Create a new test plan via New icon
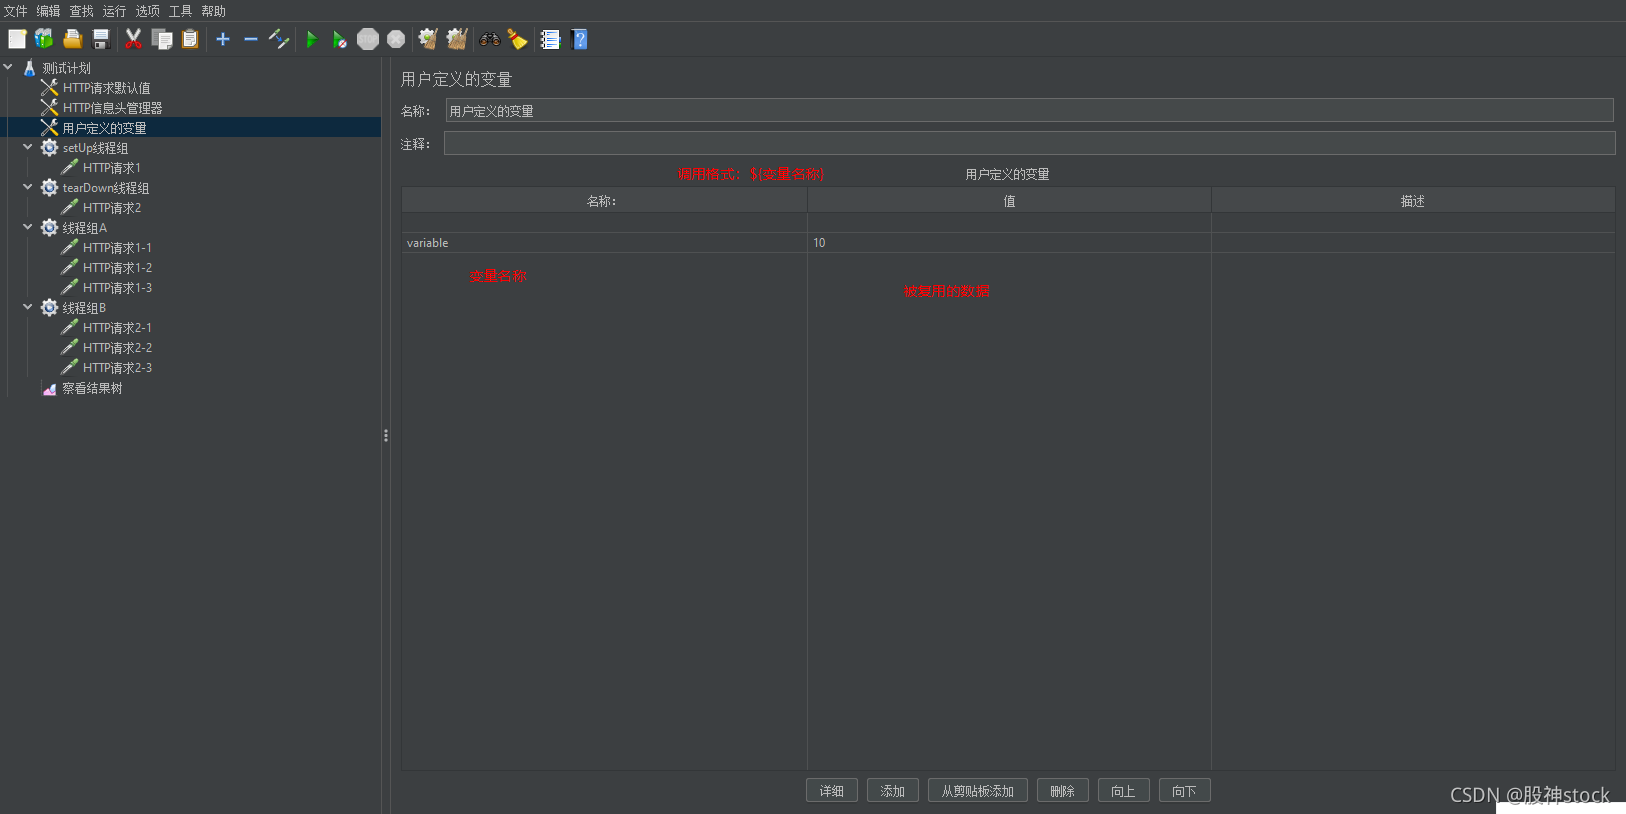Screen dimensions: 1626x814 click(x=17, y=39)
